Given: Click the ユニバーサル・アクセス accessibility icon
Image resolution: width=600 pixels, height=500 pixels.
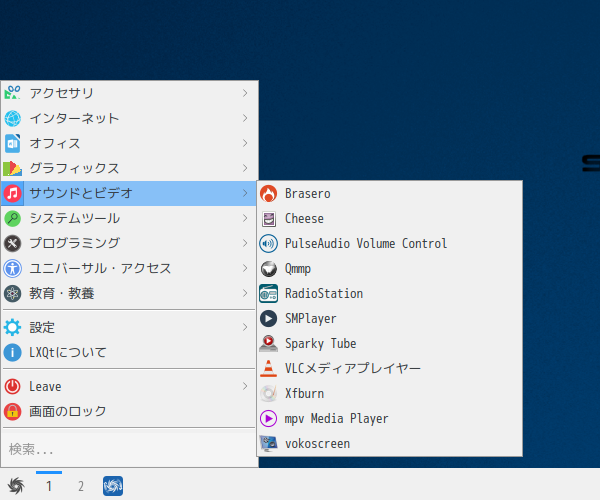Looking at the screenshot, I should coord(13,268).
